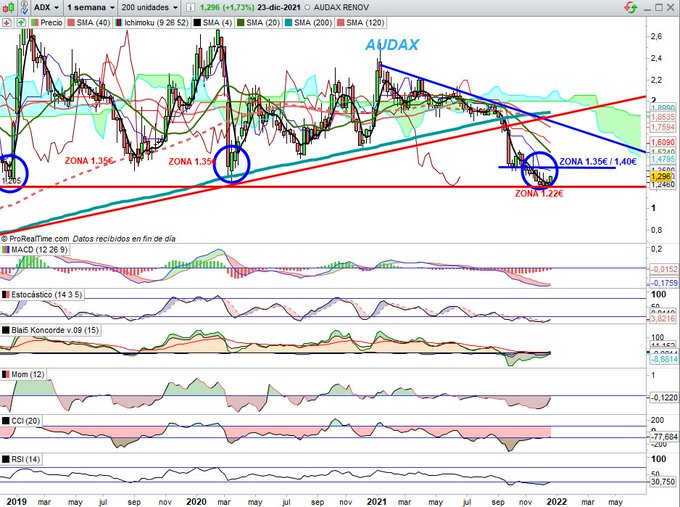Click the bar spacing icon beside units

point(190,7)
